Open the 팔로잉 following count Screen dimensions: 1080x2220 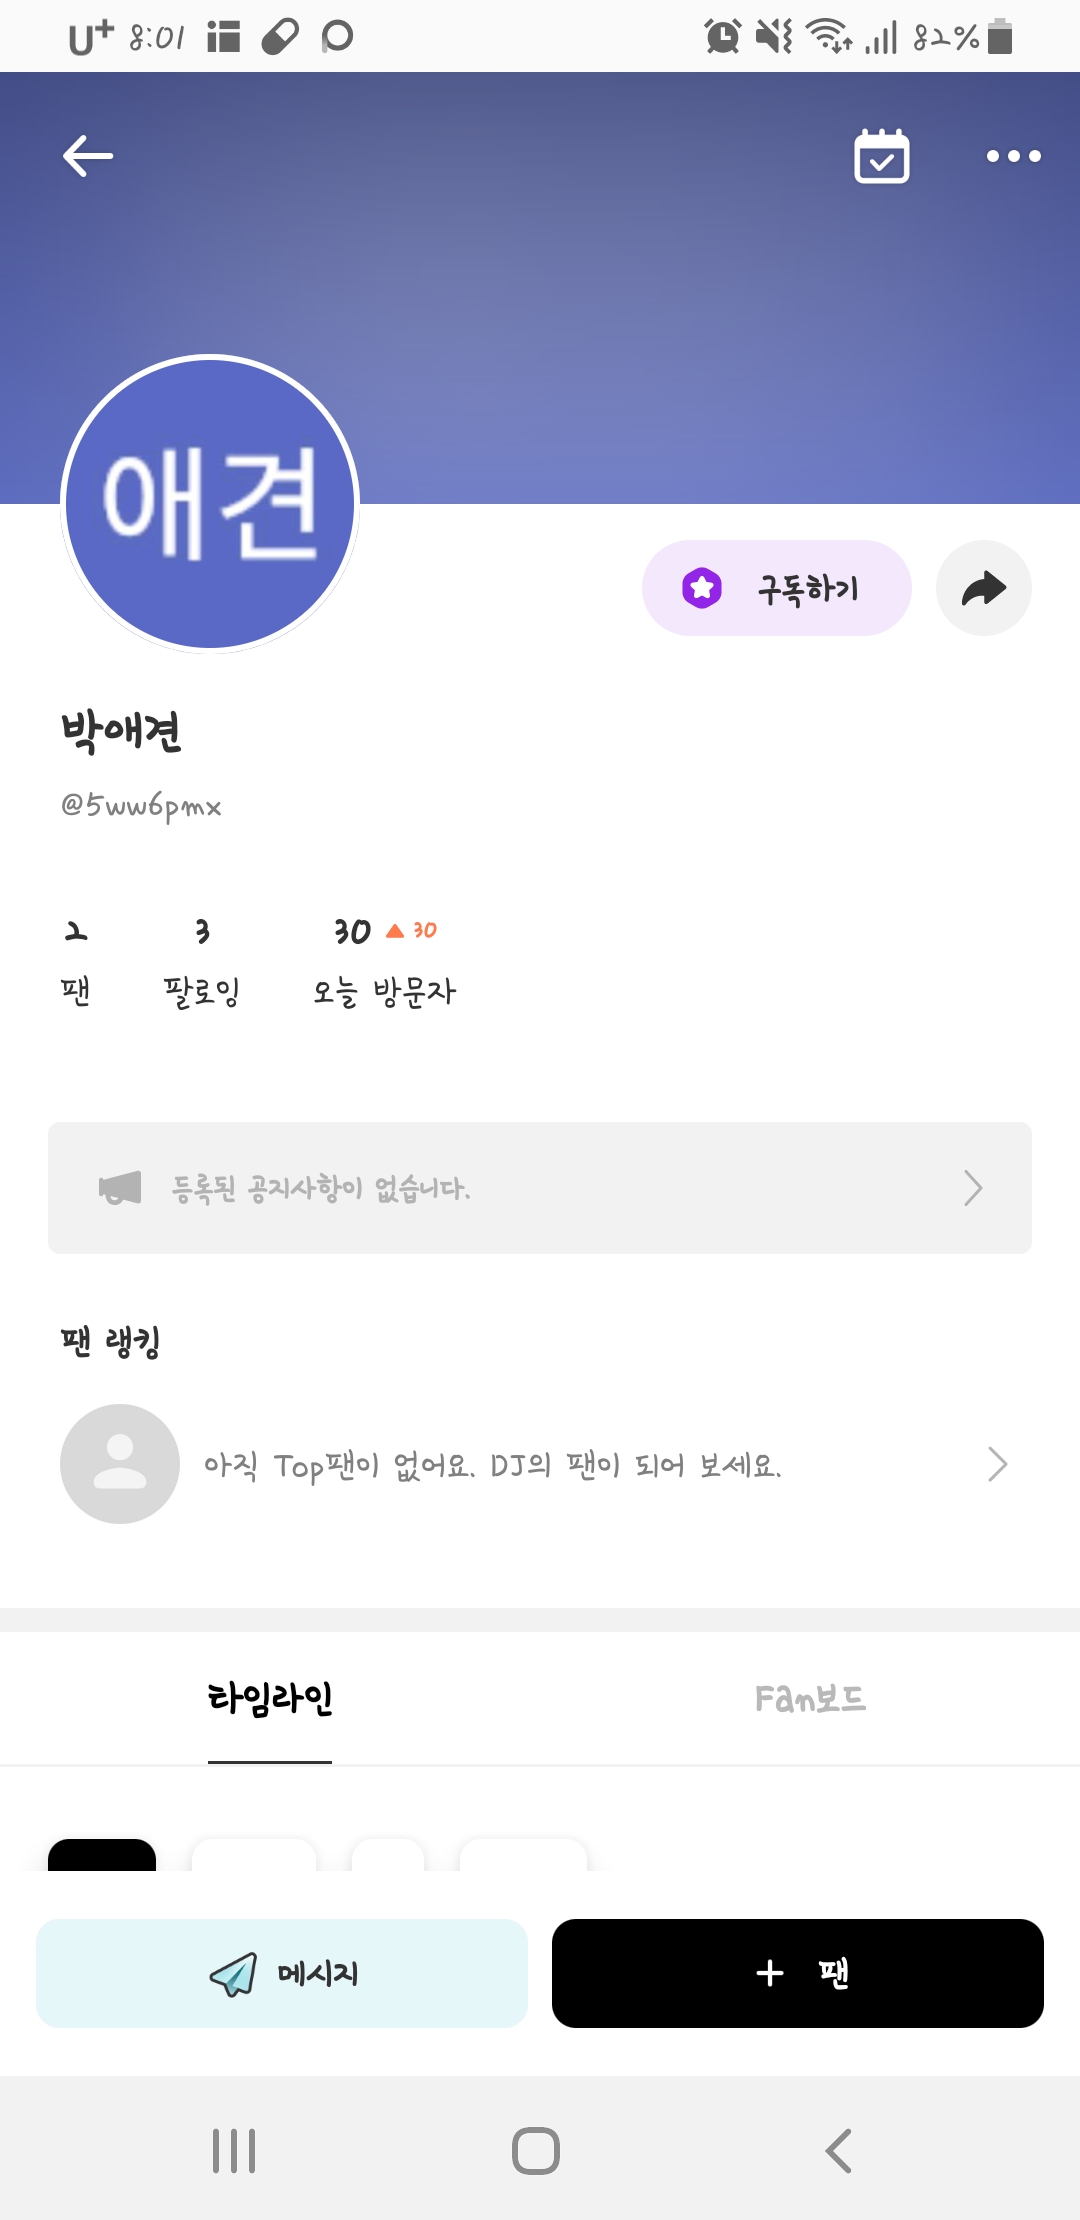[202, 961]
